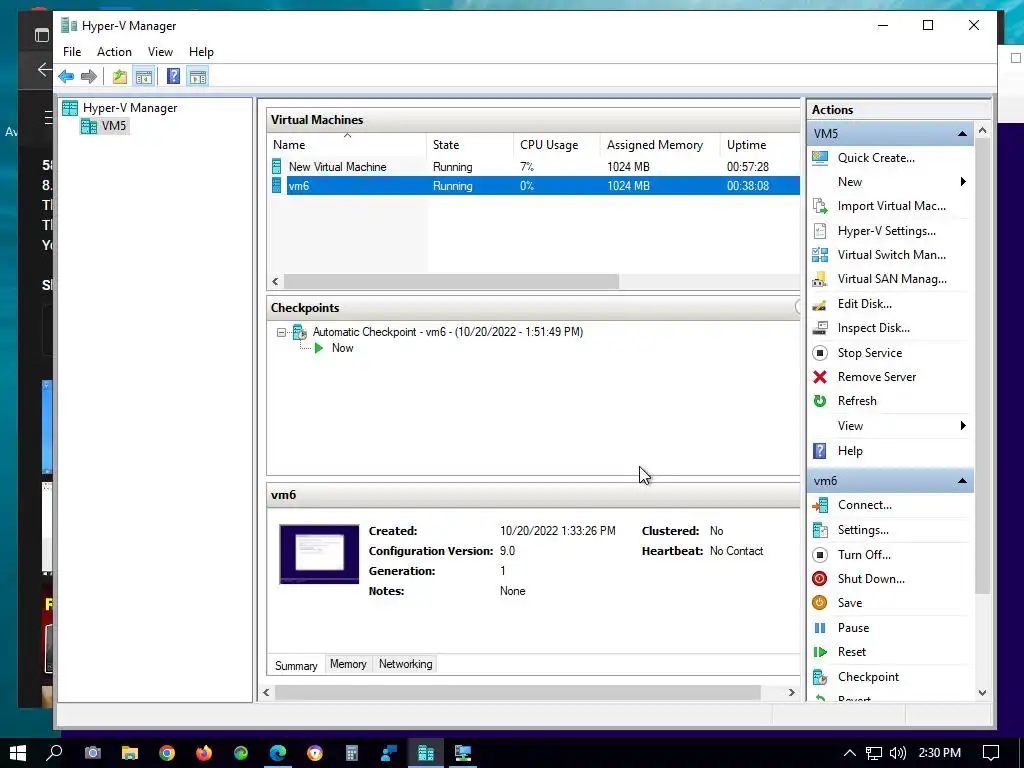The height and width of the screenshot is (768, 1024).
Task: Click the red Shut Down icon
Action: 820,579
